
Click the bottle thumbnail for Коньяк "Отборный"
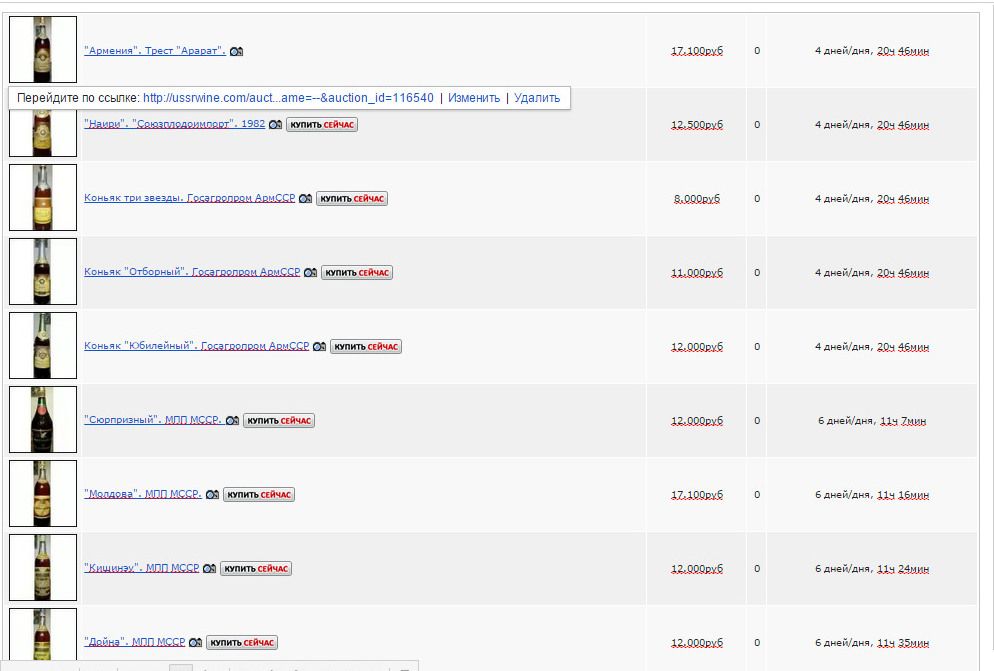pyautogui.click(x=43, y=272)
